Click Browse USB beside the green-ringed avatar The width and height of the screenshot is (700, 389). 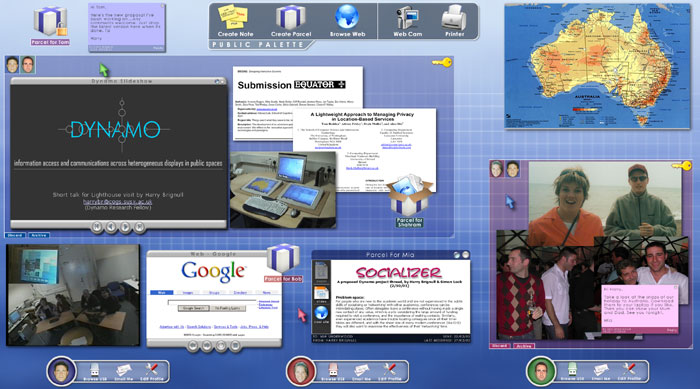(572, 372)
